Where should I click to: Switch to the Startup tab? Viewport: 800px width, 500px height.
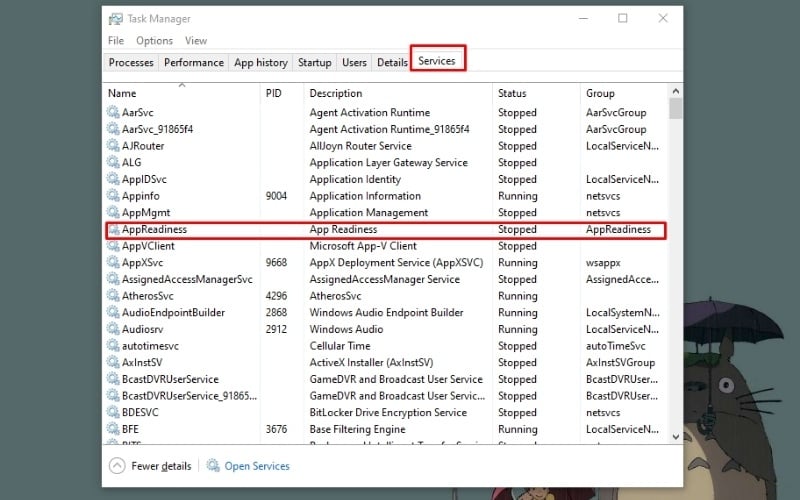click(314, 62)
